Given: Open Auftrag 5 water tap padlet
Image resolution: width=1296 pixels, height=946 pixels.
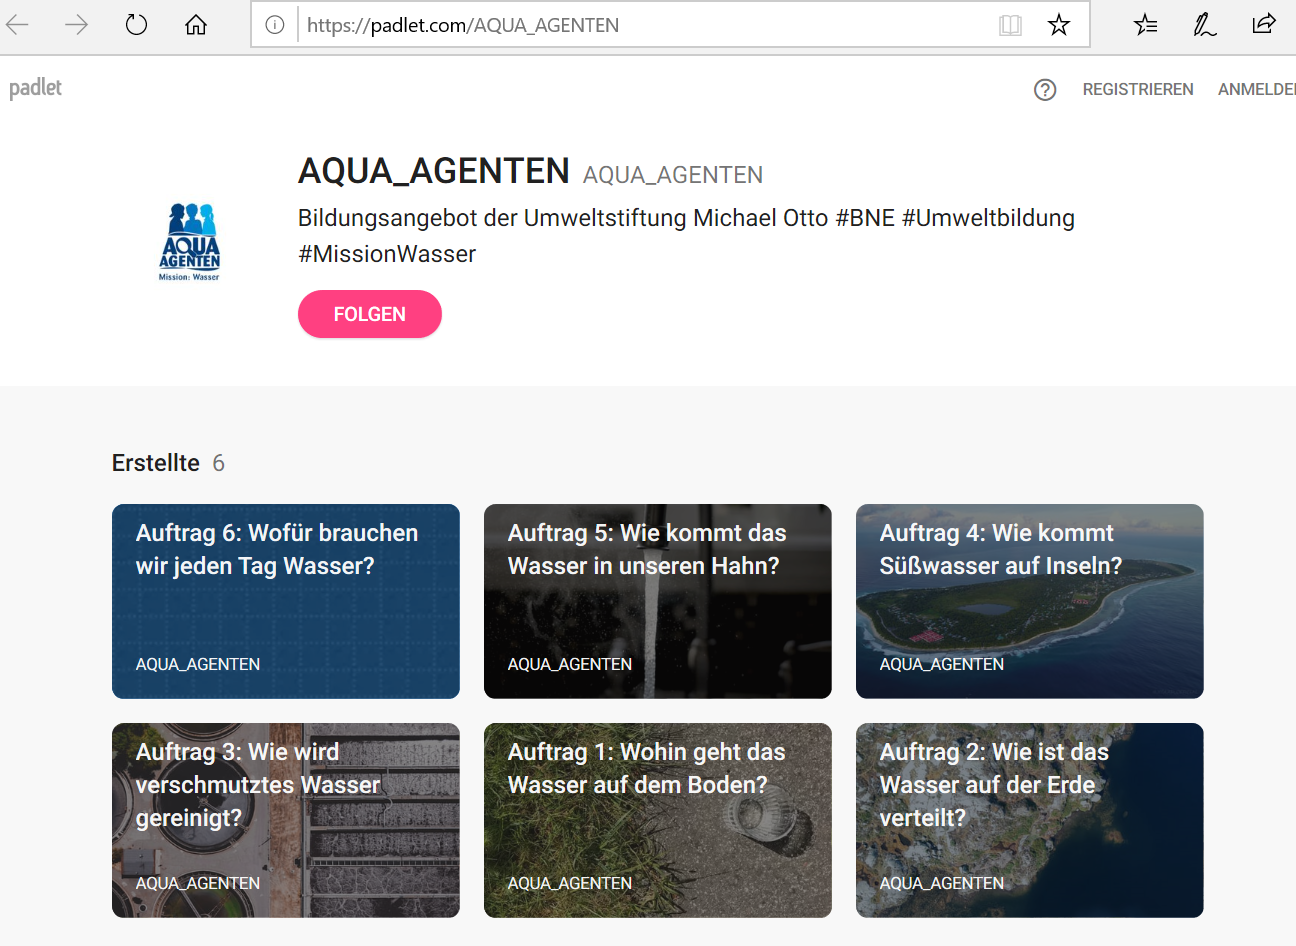Looking at the screenshot, I should (x=657, y=601).
